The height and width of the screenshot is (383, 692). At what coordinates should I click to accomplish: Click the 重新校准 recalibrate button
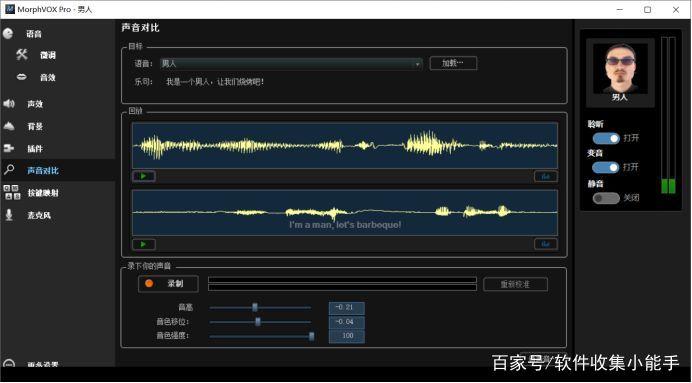515,284
